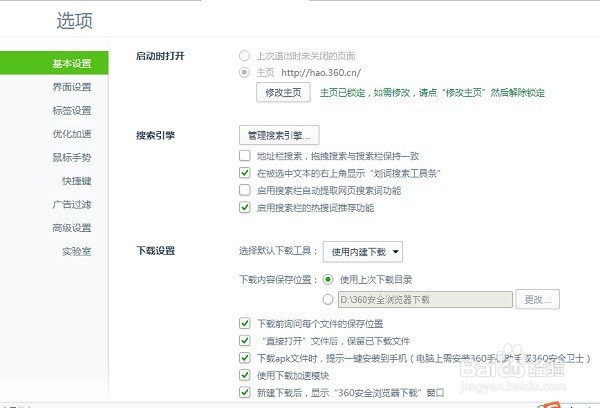Click the http://hao.360.cn/ homepage address

tap(321, 73)
